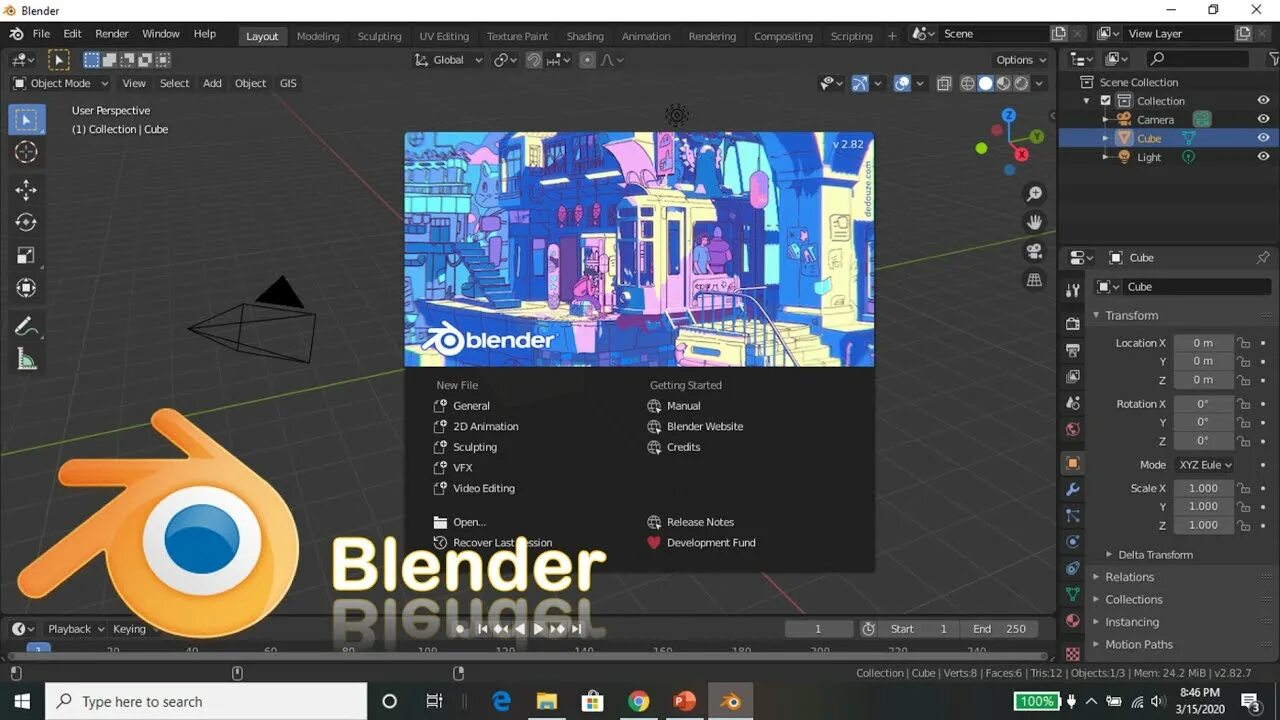Open the GIS menu in viewport header

click(288, 84)
